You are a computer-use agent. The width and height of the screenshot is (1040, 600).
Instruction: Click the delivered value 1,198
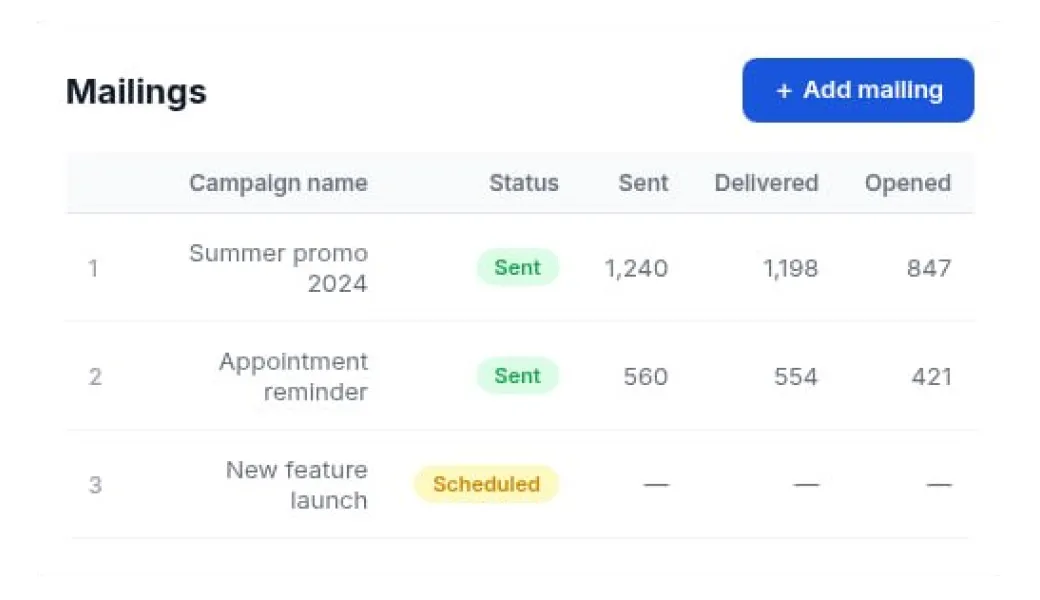790,268
